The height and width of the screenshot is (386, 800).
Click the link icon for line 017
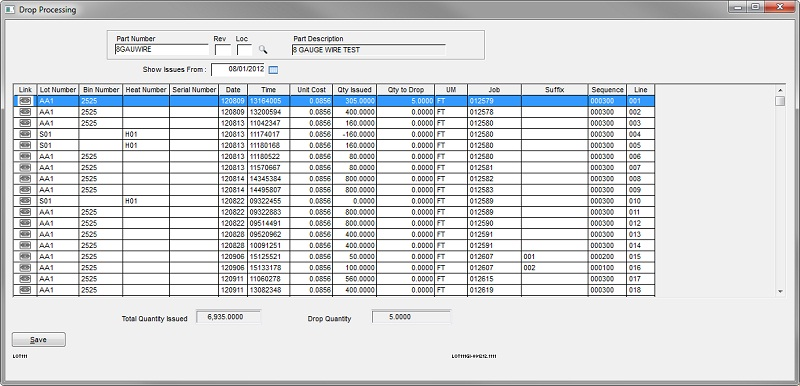point(25,278)
